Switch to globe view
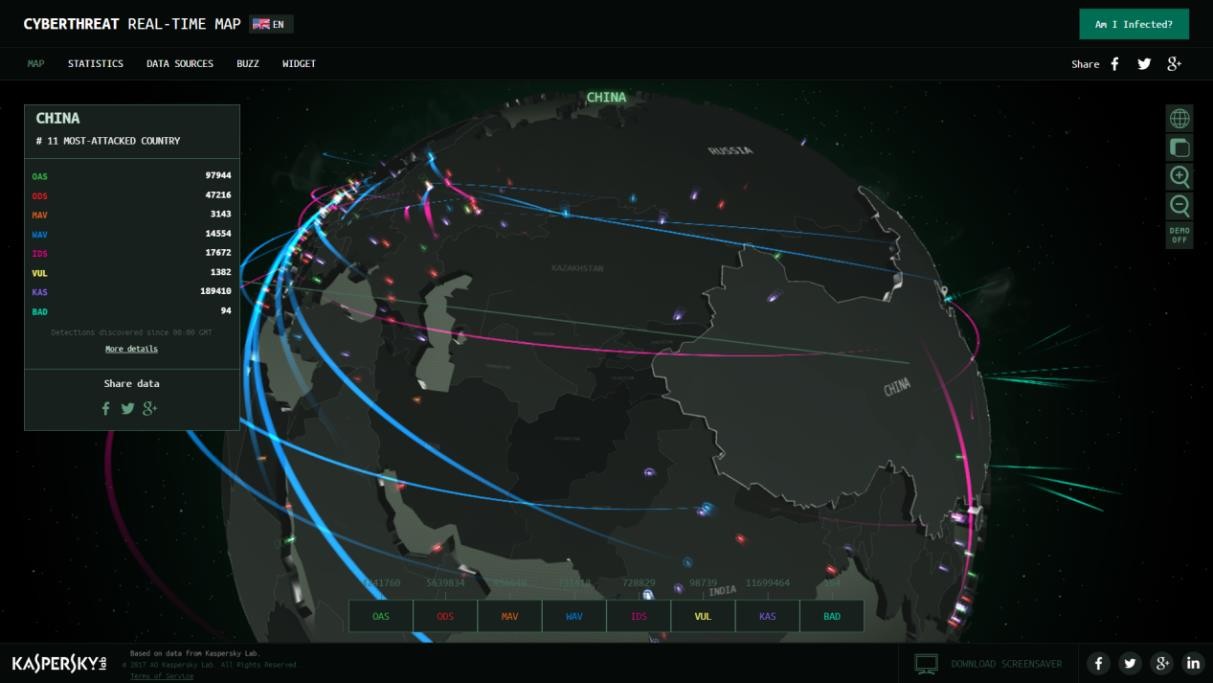 pos(1180,119)
